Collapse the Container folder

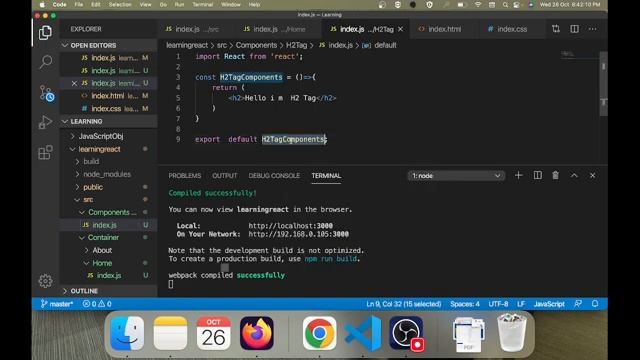[103, 237]
